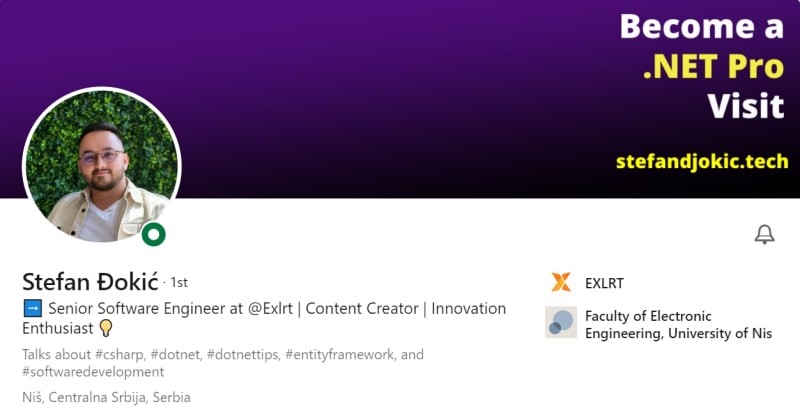Click the Faculty of Electronic Engineering logo
Viewport: 800px width, 411px height.
(561, 322)
